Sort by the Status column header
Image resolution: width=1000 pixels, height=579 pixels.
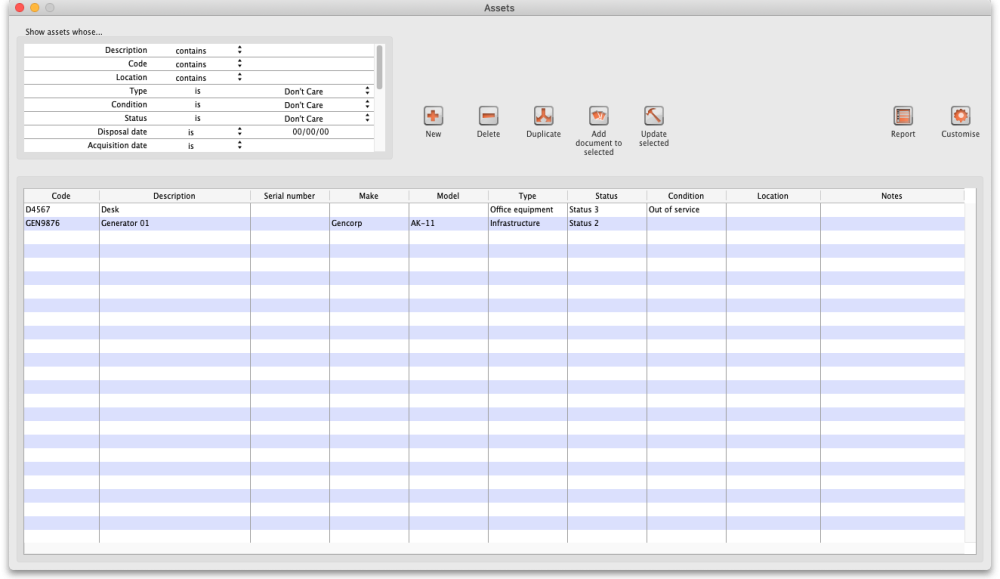606,196
